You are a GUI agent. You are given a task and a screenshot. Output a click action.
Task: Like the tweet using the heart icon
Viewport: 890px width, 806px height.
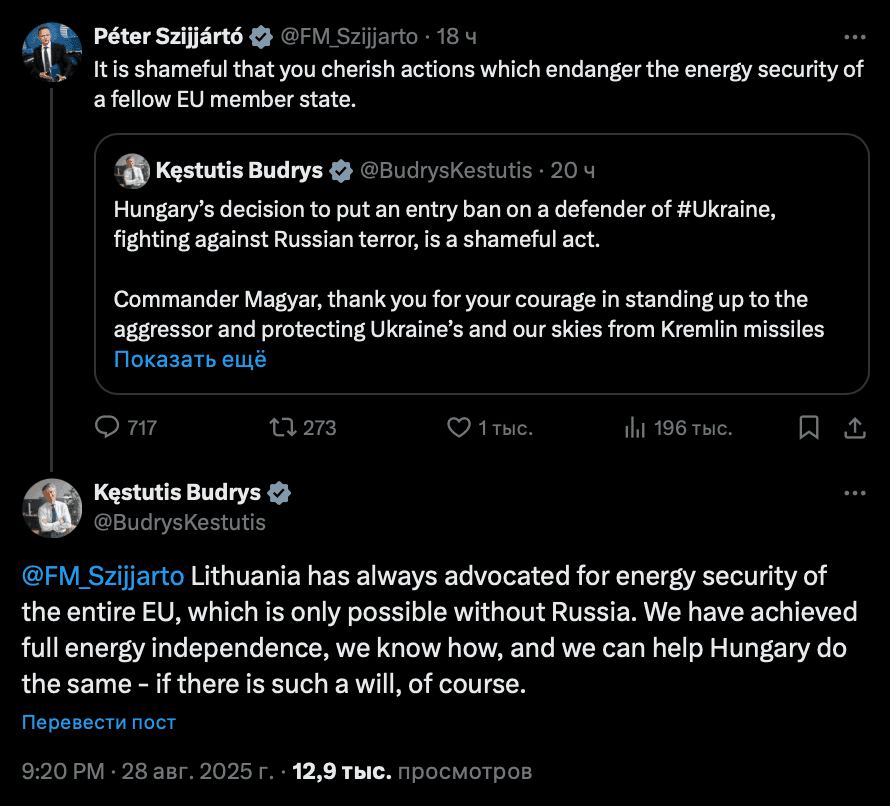(x=459, y=427)
